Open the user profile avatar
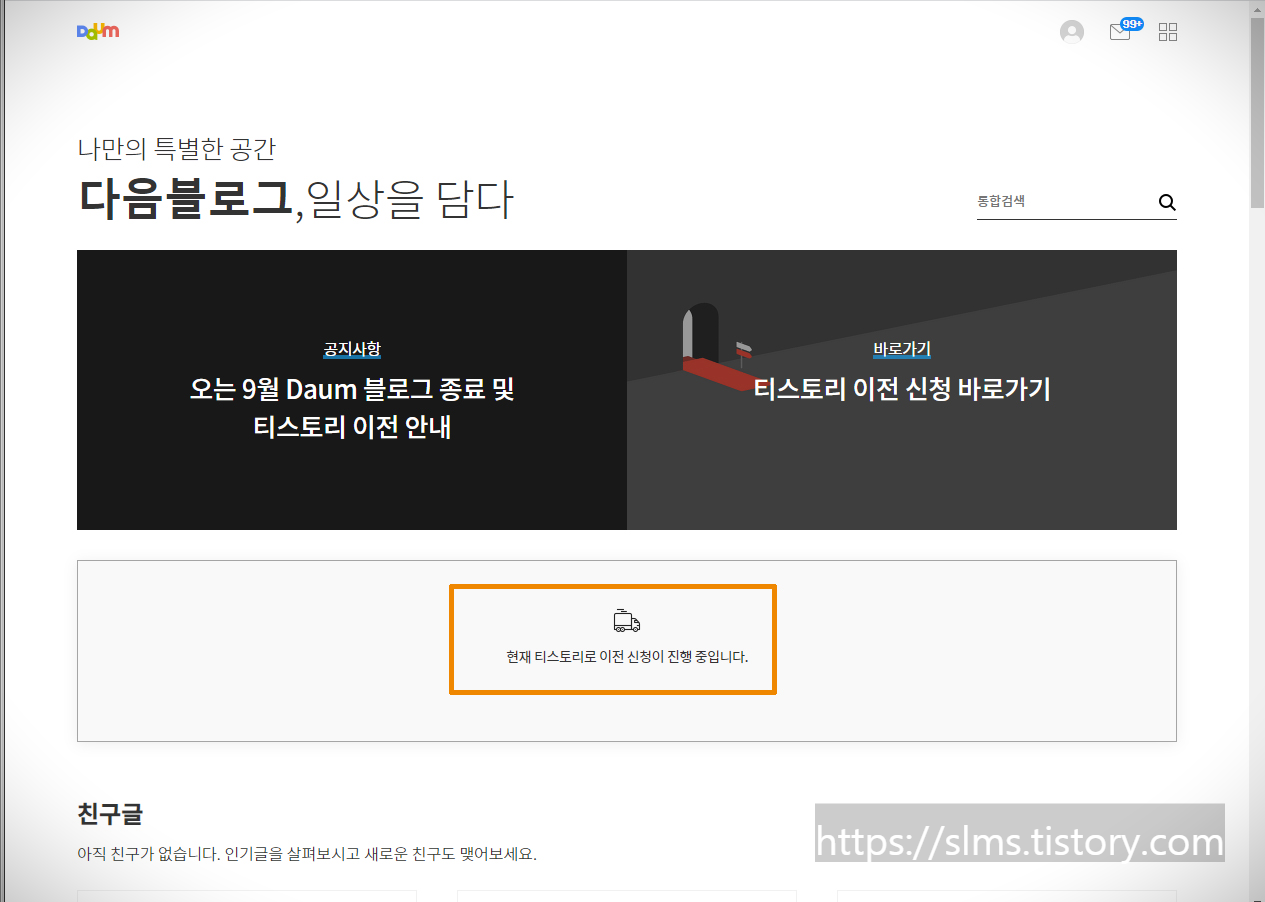Image resolution: width=1265 pixels, height=902 pixels. coord(1072,32)
